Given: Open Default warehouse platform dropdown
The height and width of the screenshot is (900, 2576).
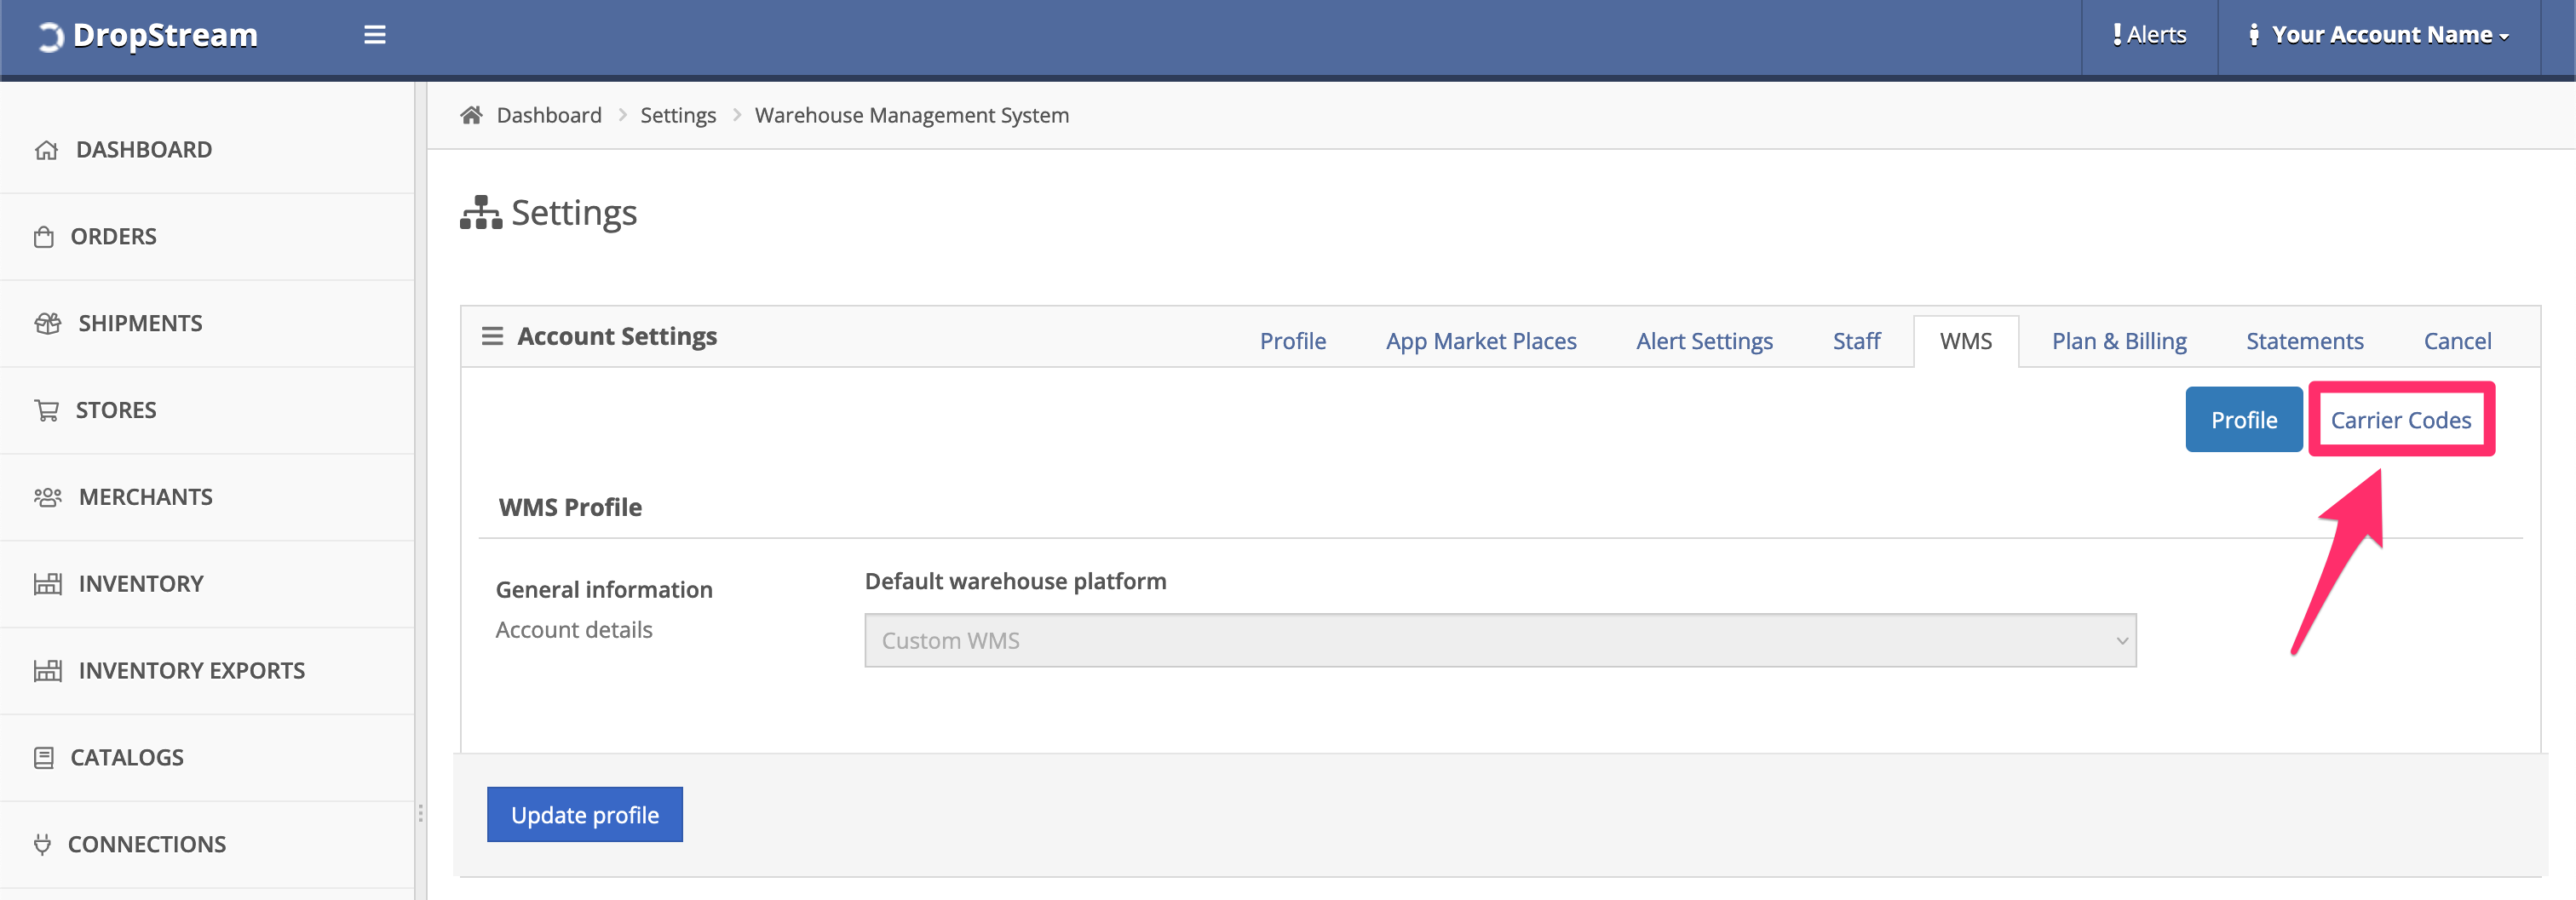Looking at the screenshot, I should [x=1500, y=641].
